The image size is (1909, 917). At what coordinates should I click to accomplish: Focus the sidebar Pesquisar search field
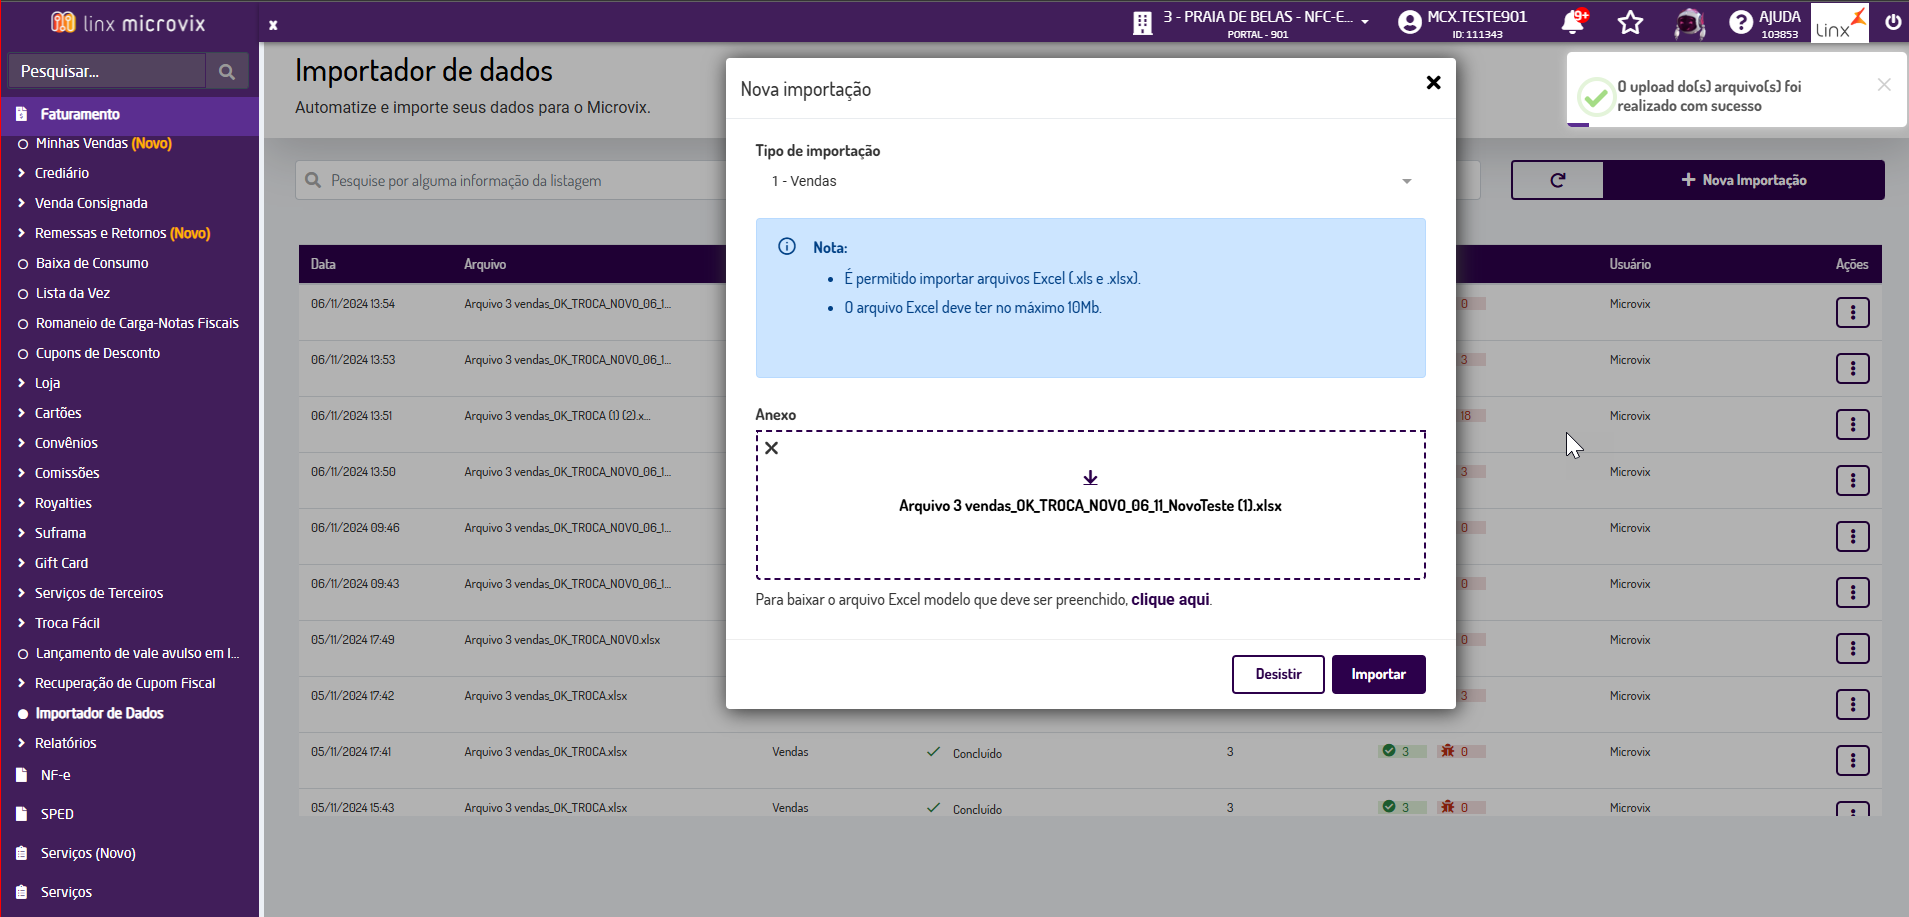[106, 72]
